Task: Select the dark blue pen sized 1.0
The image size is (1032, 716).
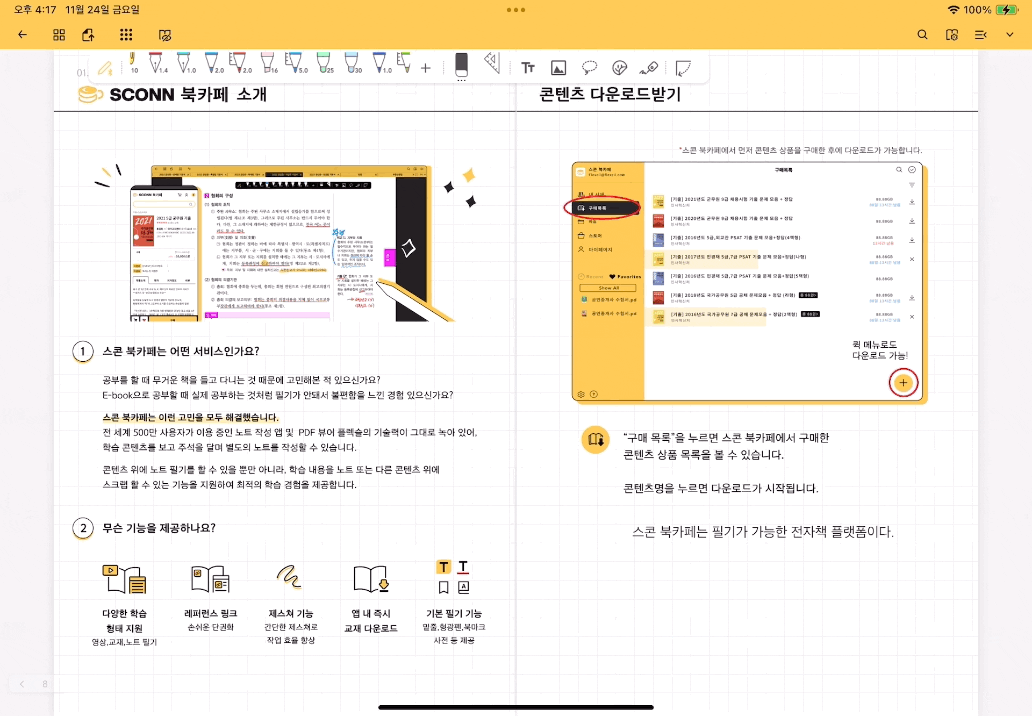Action: tap(380, 63)
